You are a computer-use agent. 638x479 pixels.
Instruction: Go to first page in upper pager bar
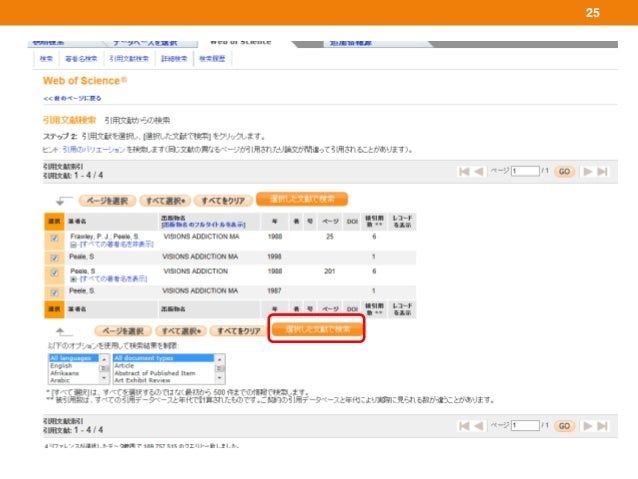tap(464, 171)
